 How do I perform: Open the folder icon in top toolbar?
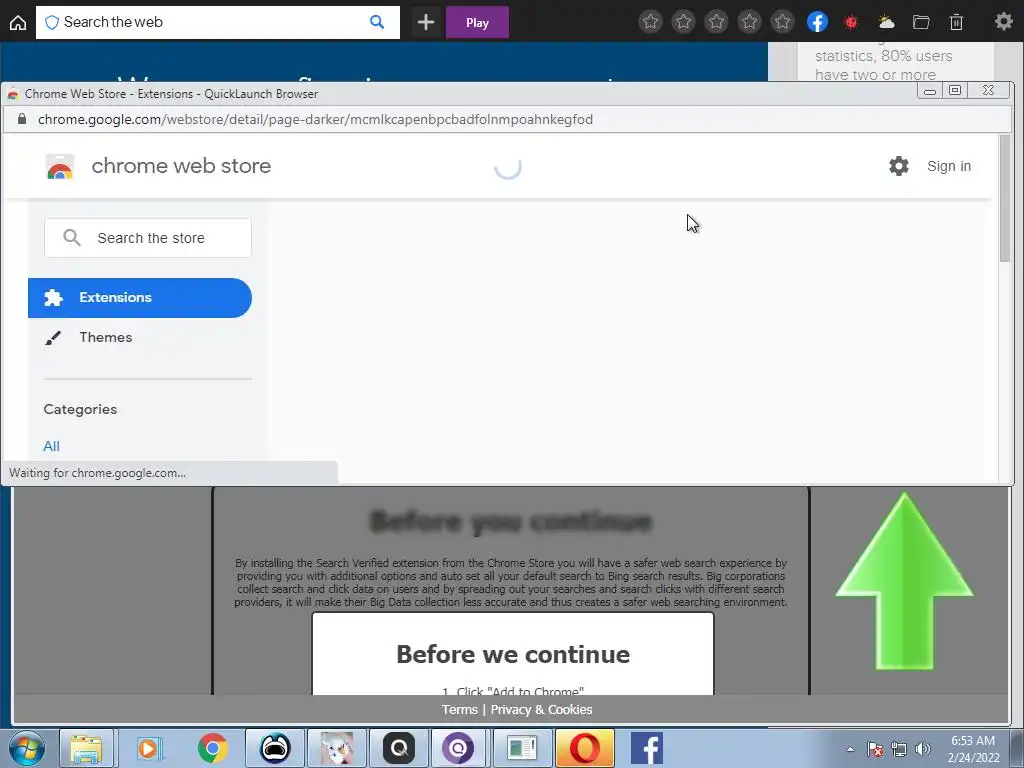[x=921, y=22]
